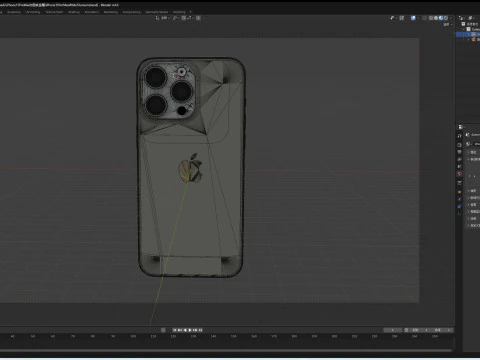Image resolution: width=480 pixels, height=360 pixels.
Task: Switch to Solid viewport shading
Action: (436, 18)
